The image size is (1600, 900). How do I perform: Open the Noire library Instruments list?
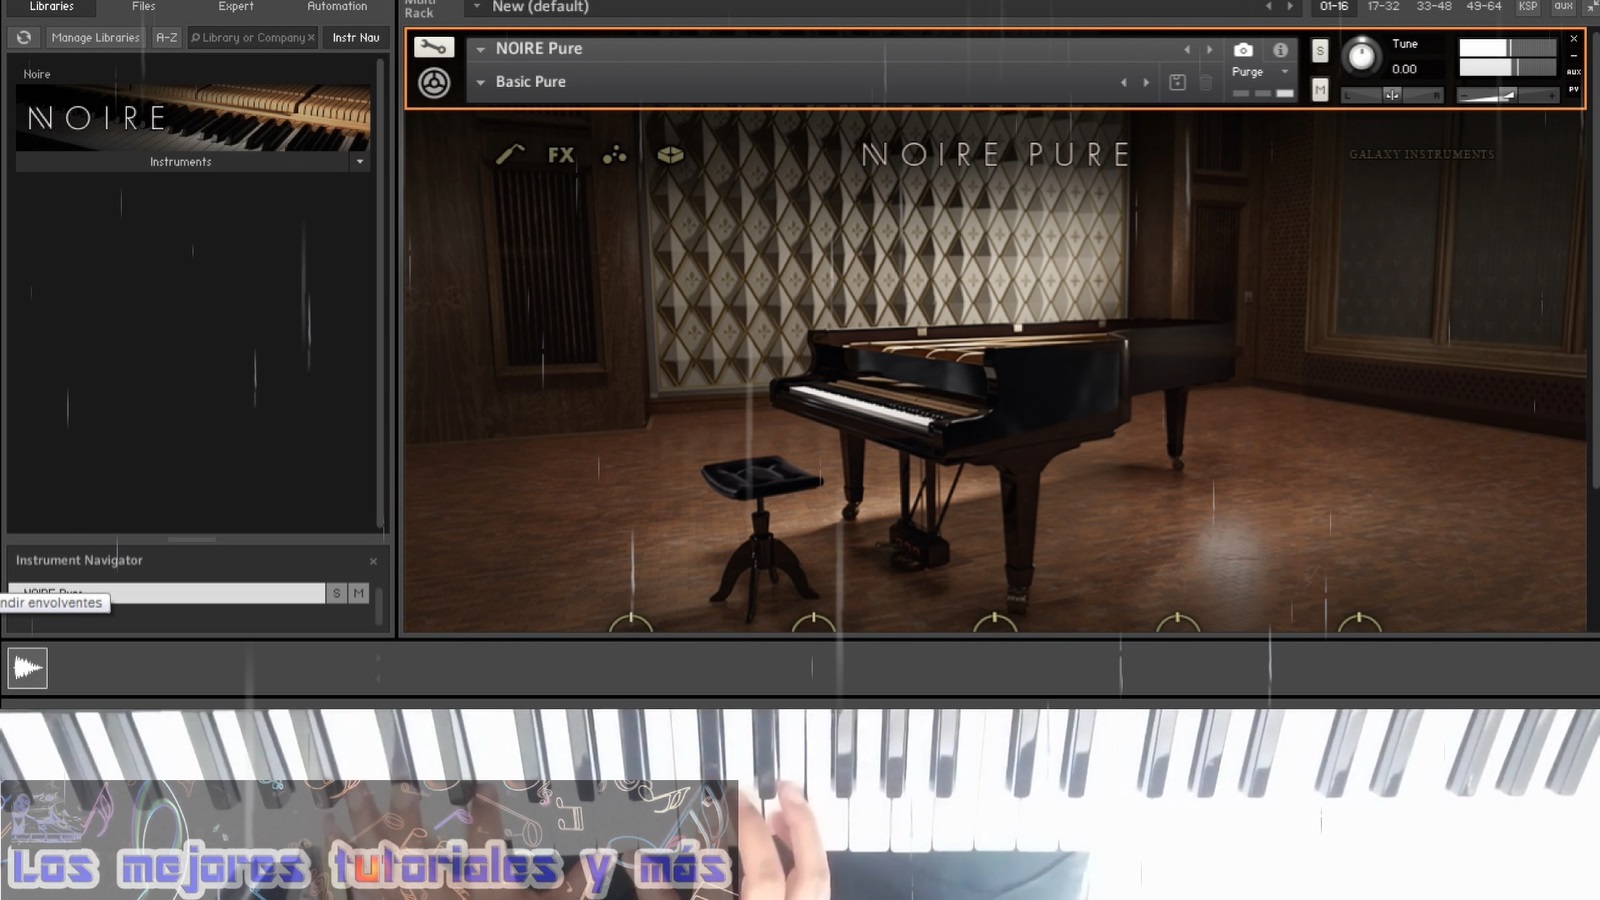pos(181,162)
